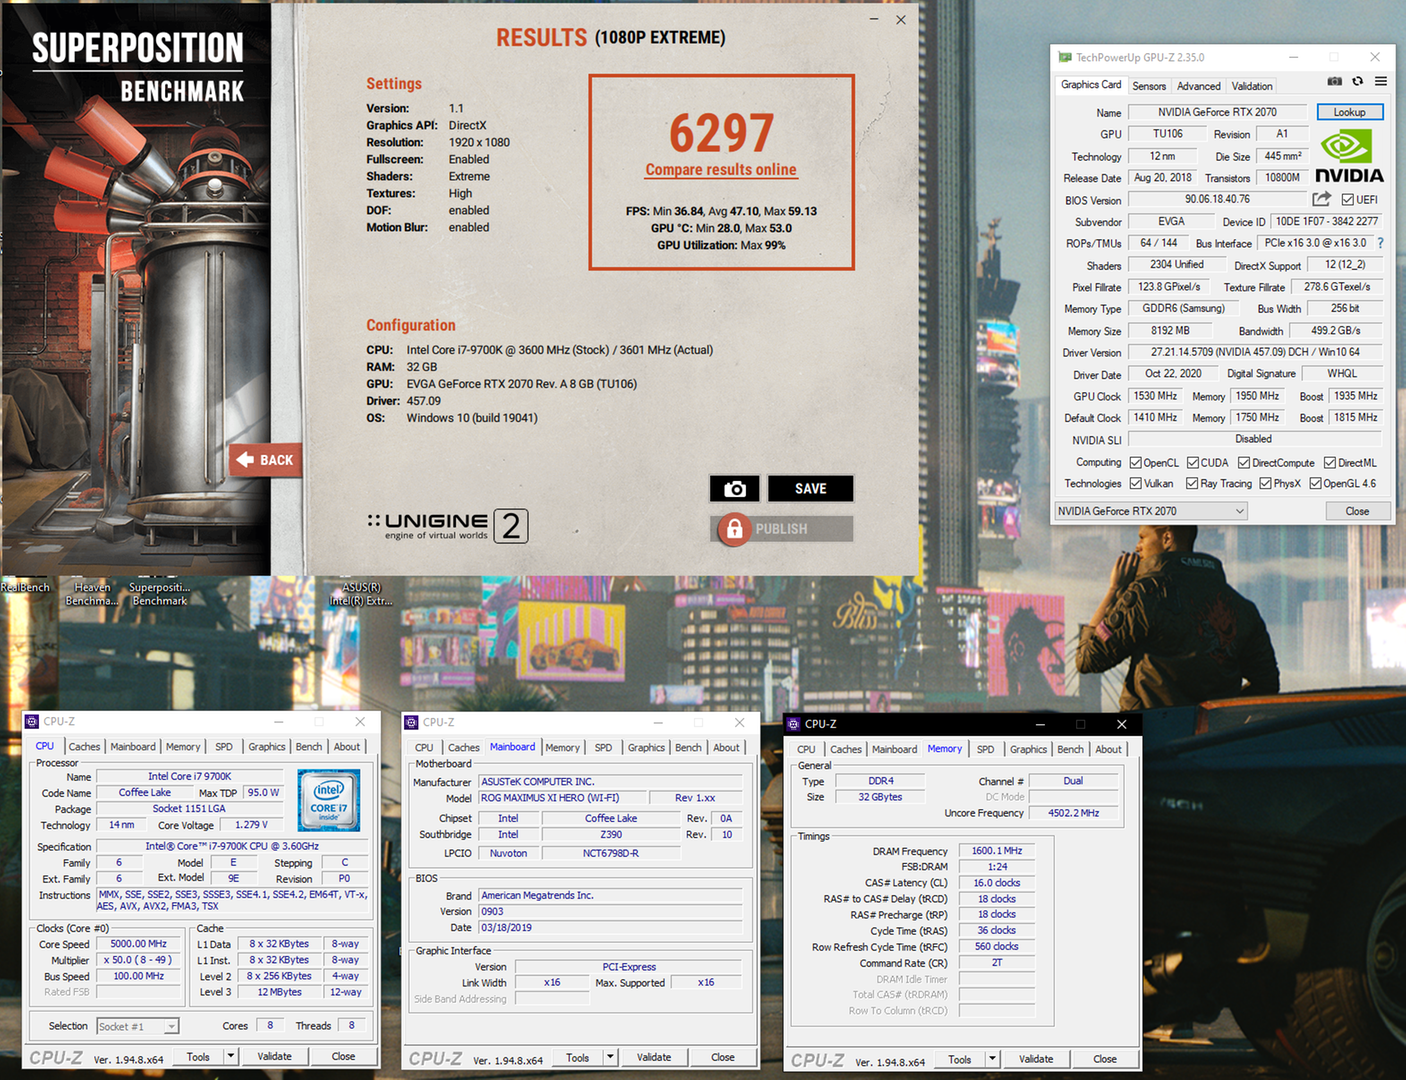Minimize the Superposition results window

click(x=874, y=19)
